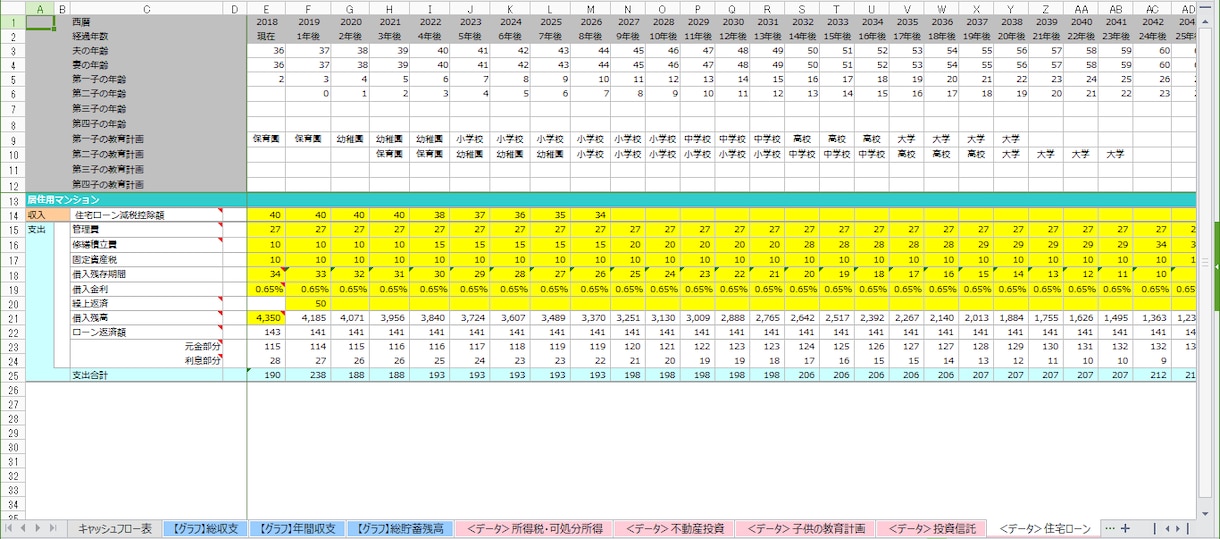Open the <データ> 子供の教育計画 tab

point(806,528)
